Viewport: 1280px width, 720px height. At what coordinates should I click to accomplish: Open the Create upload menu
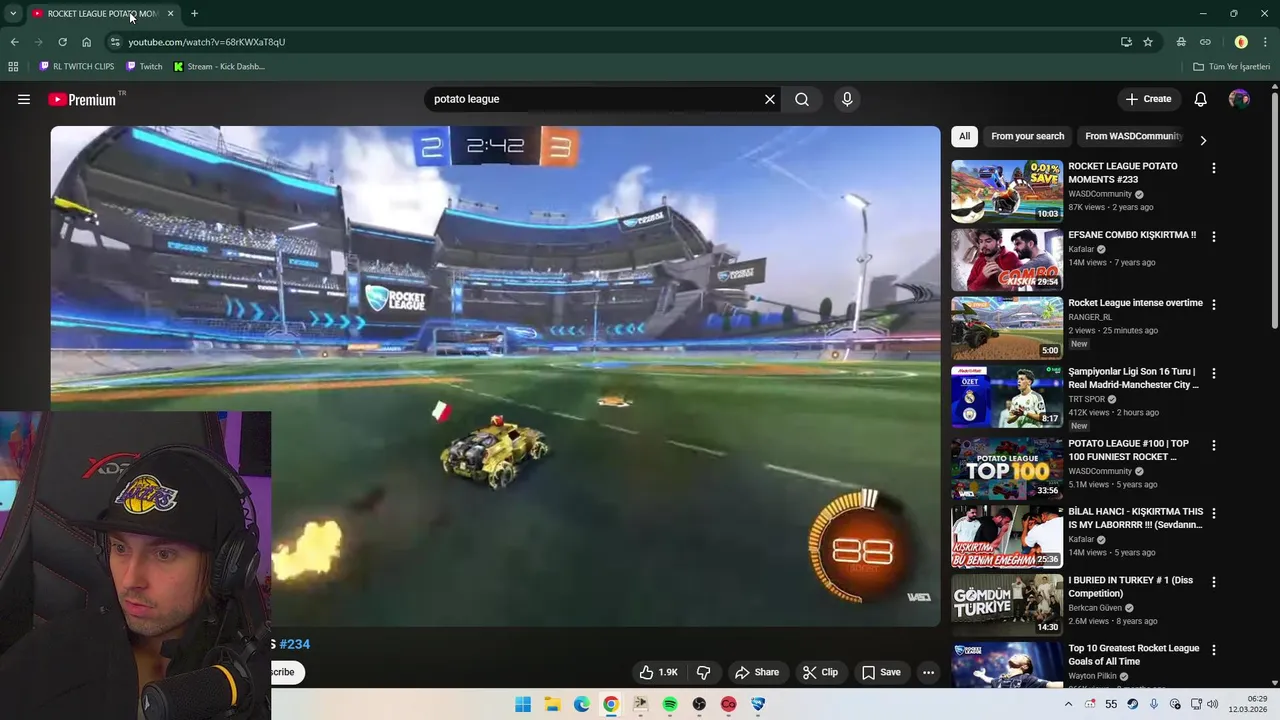click(1148, 99)
